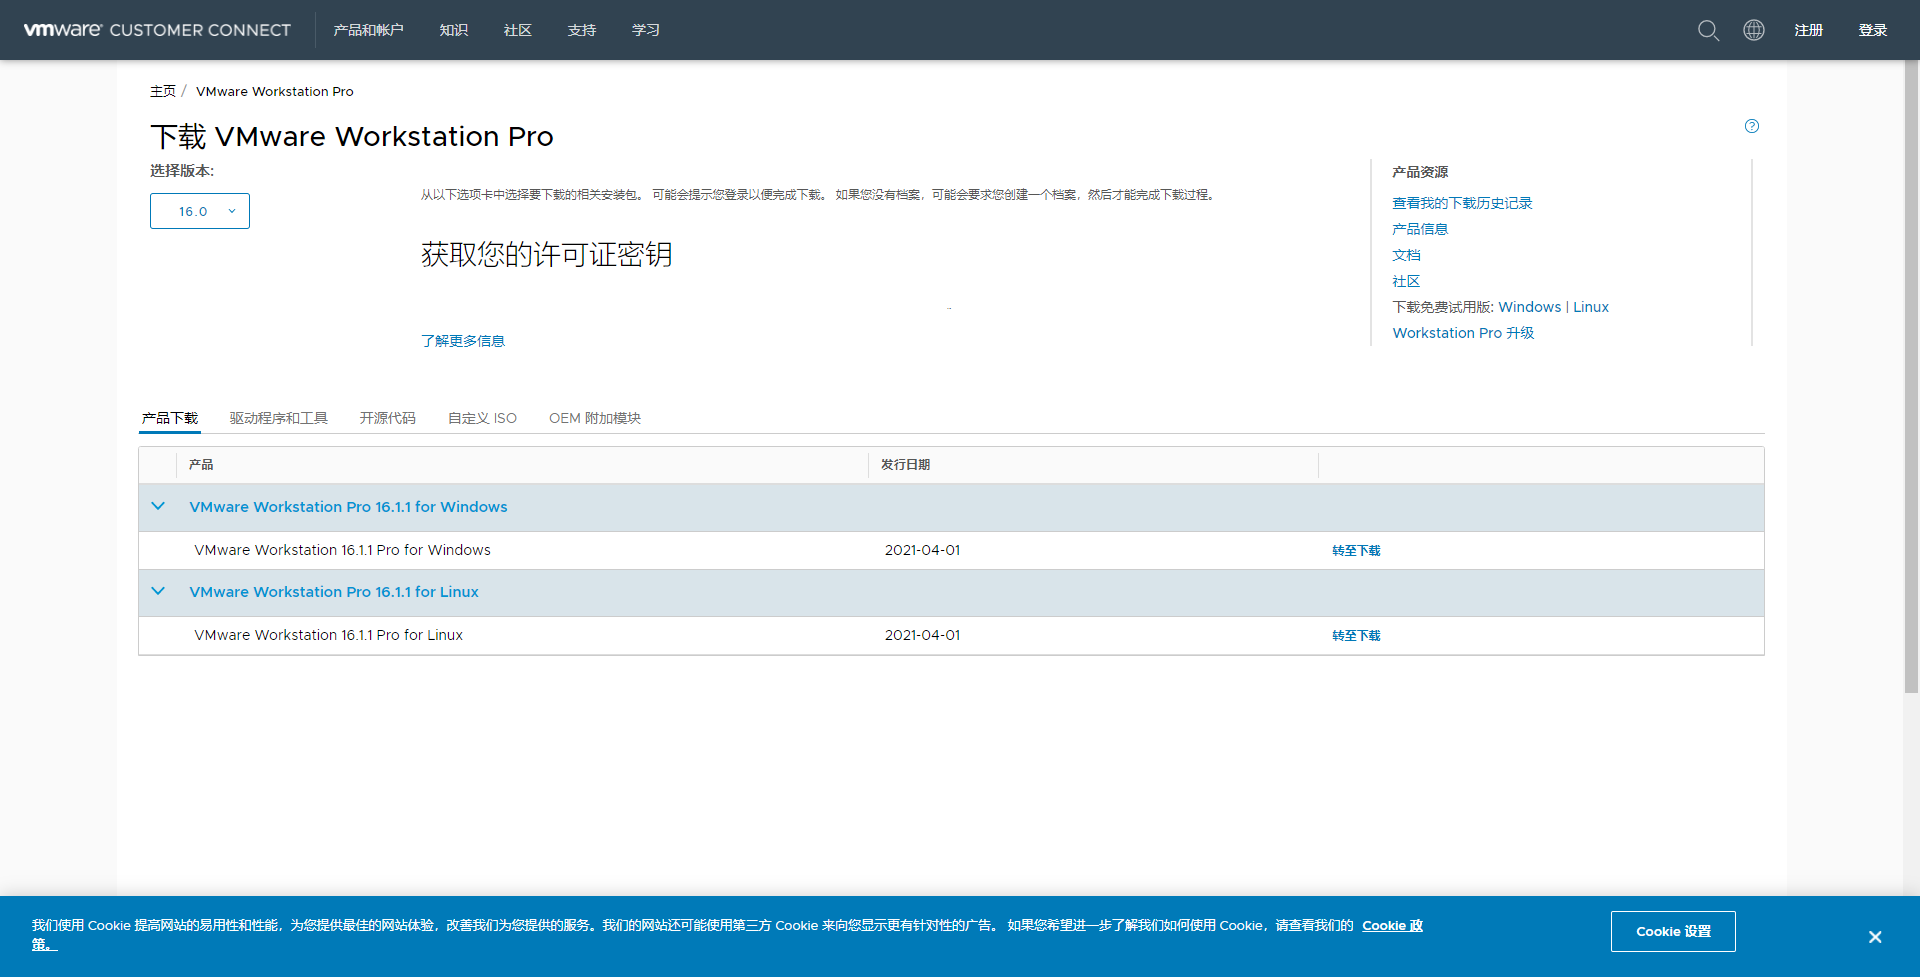Image resolution: width=1920 pixels, height=977 pixels.
Task: Open 知识 menu in header
Action: click(454, 30)
